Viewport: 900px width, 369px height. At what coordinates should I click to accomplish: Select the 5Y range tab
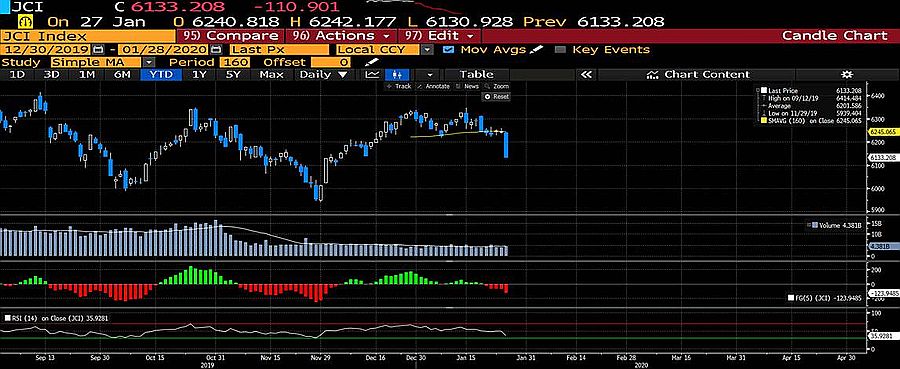(x=233, y=75)
